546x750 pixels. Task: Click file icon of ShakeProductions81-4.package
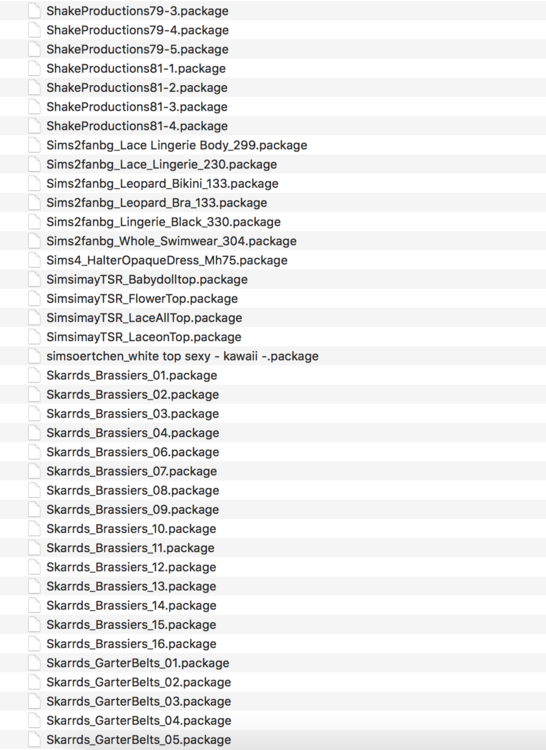coord(34,126)
